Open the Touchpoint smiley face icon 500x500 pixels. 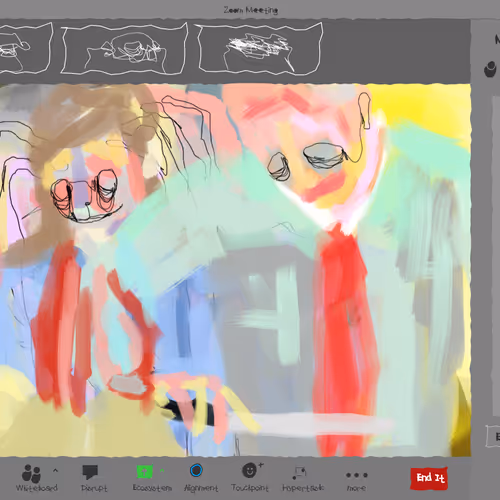[x=250, y=470]
